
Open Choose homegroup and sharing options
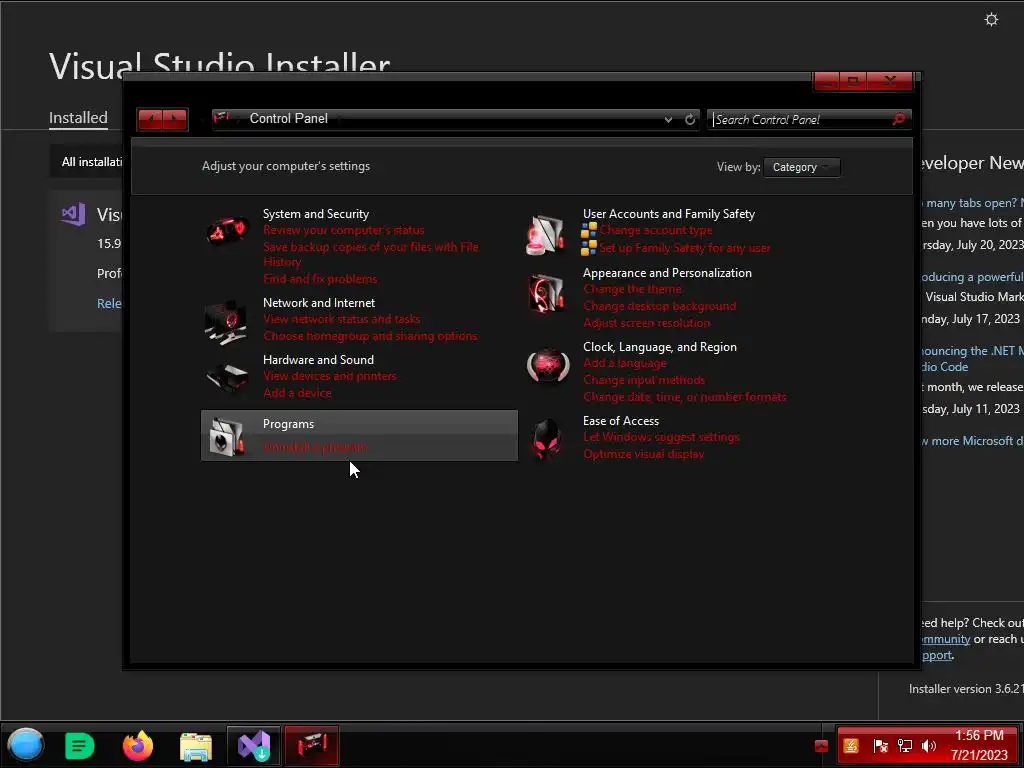(370, 336)
